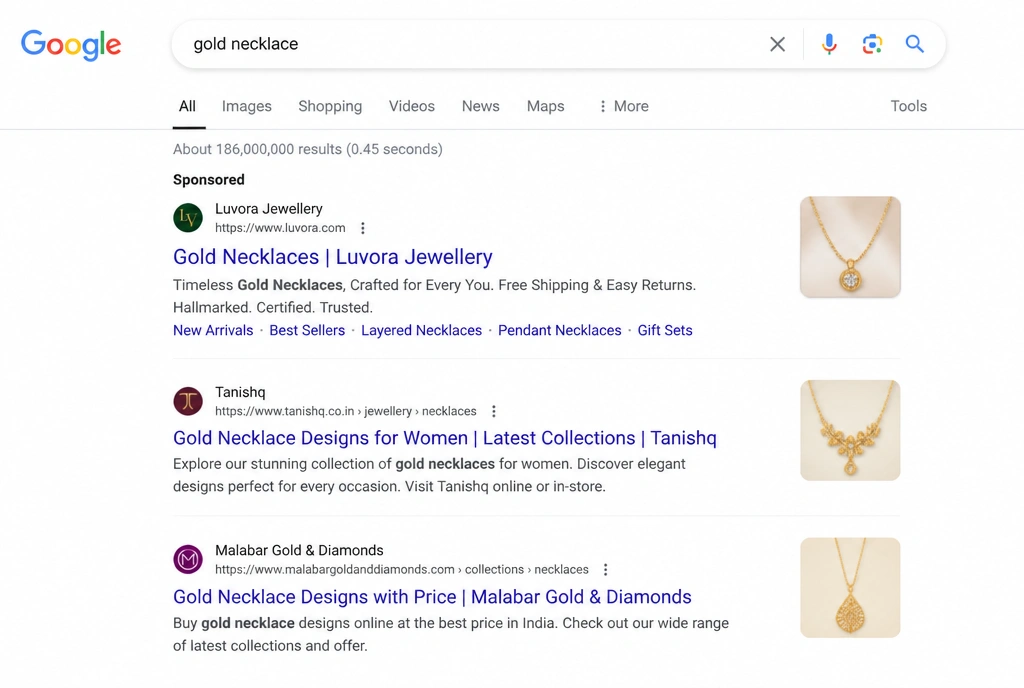Open Google Lens image search icon
1024x688 pixels.
[872, 44]
